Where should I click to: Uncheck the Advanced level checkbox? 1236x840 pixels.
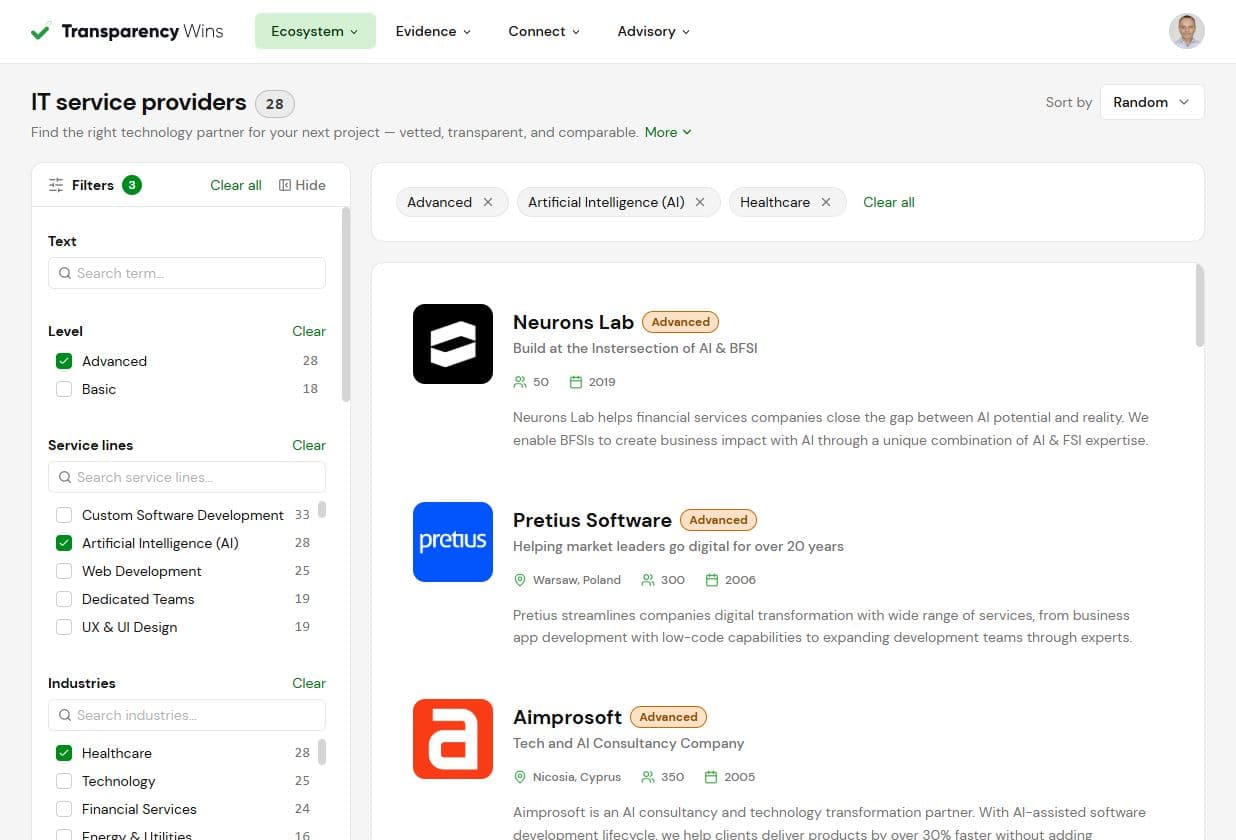point(64,361)
